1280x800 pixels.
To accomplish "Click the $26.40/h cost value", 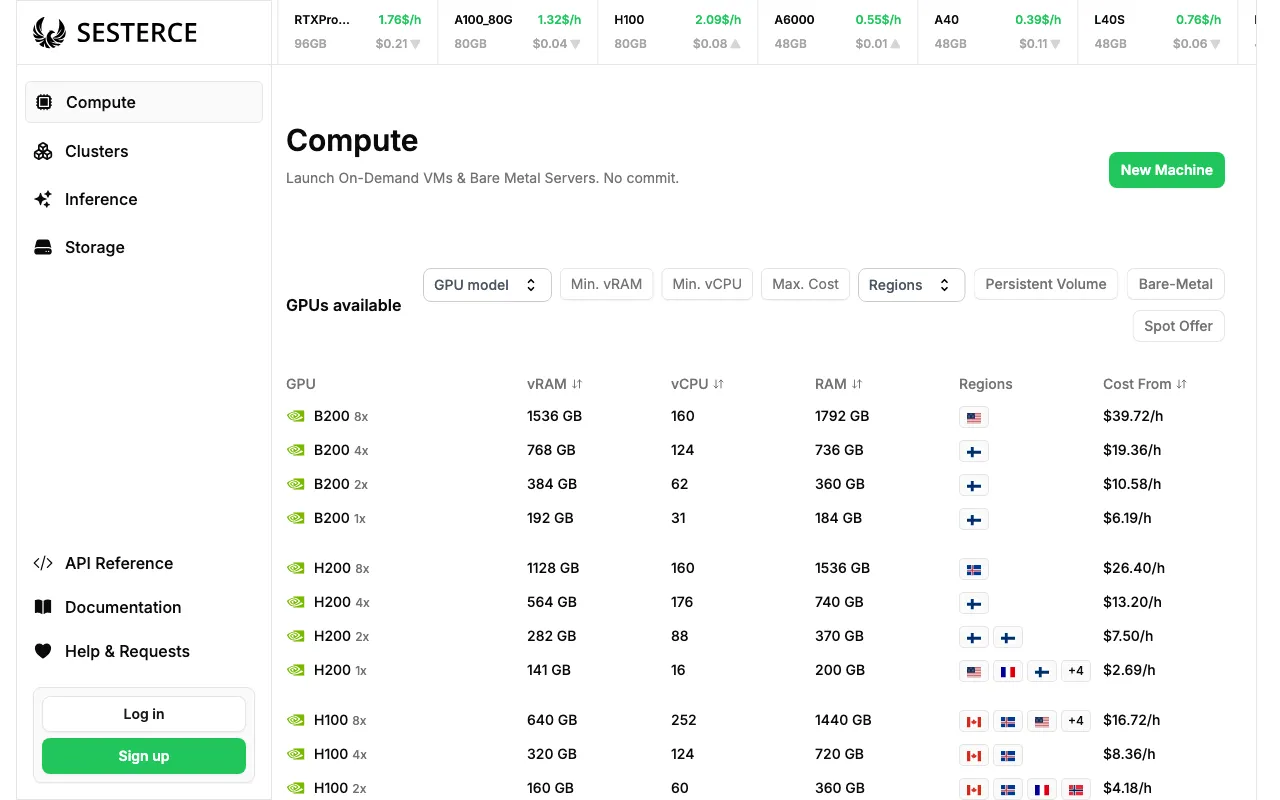I will pyautogui.click(x=1134, y=568).
